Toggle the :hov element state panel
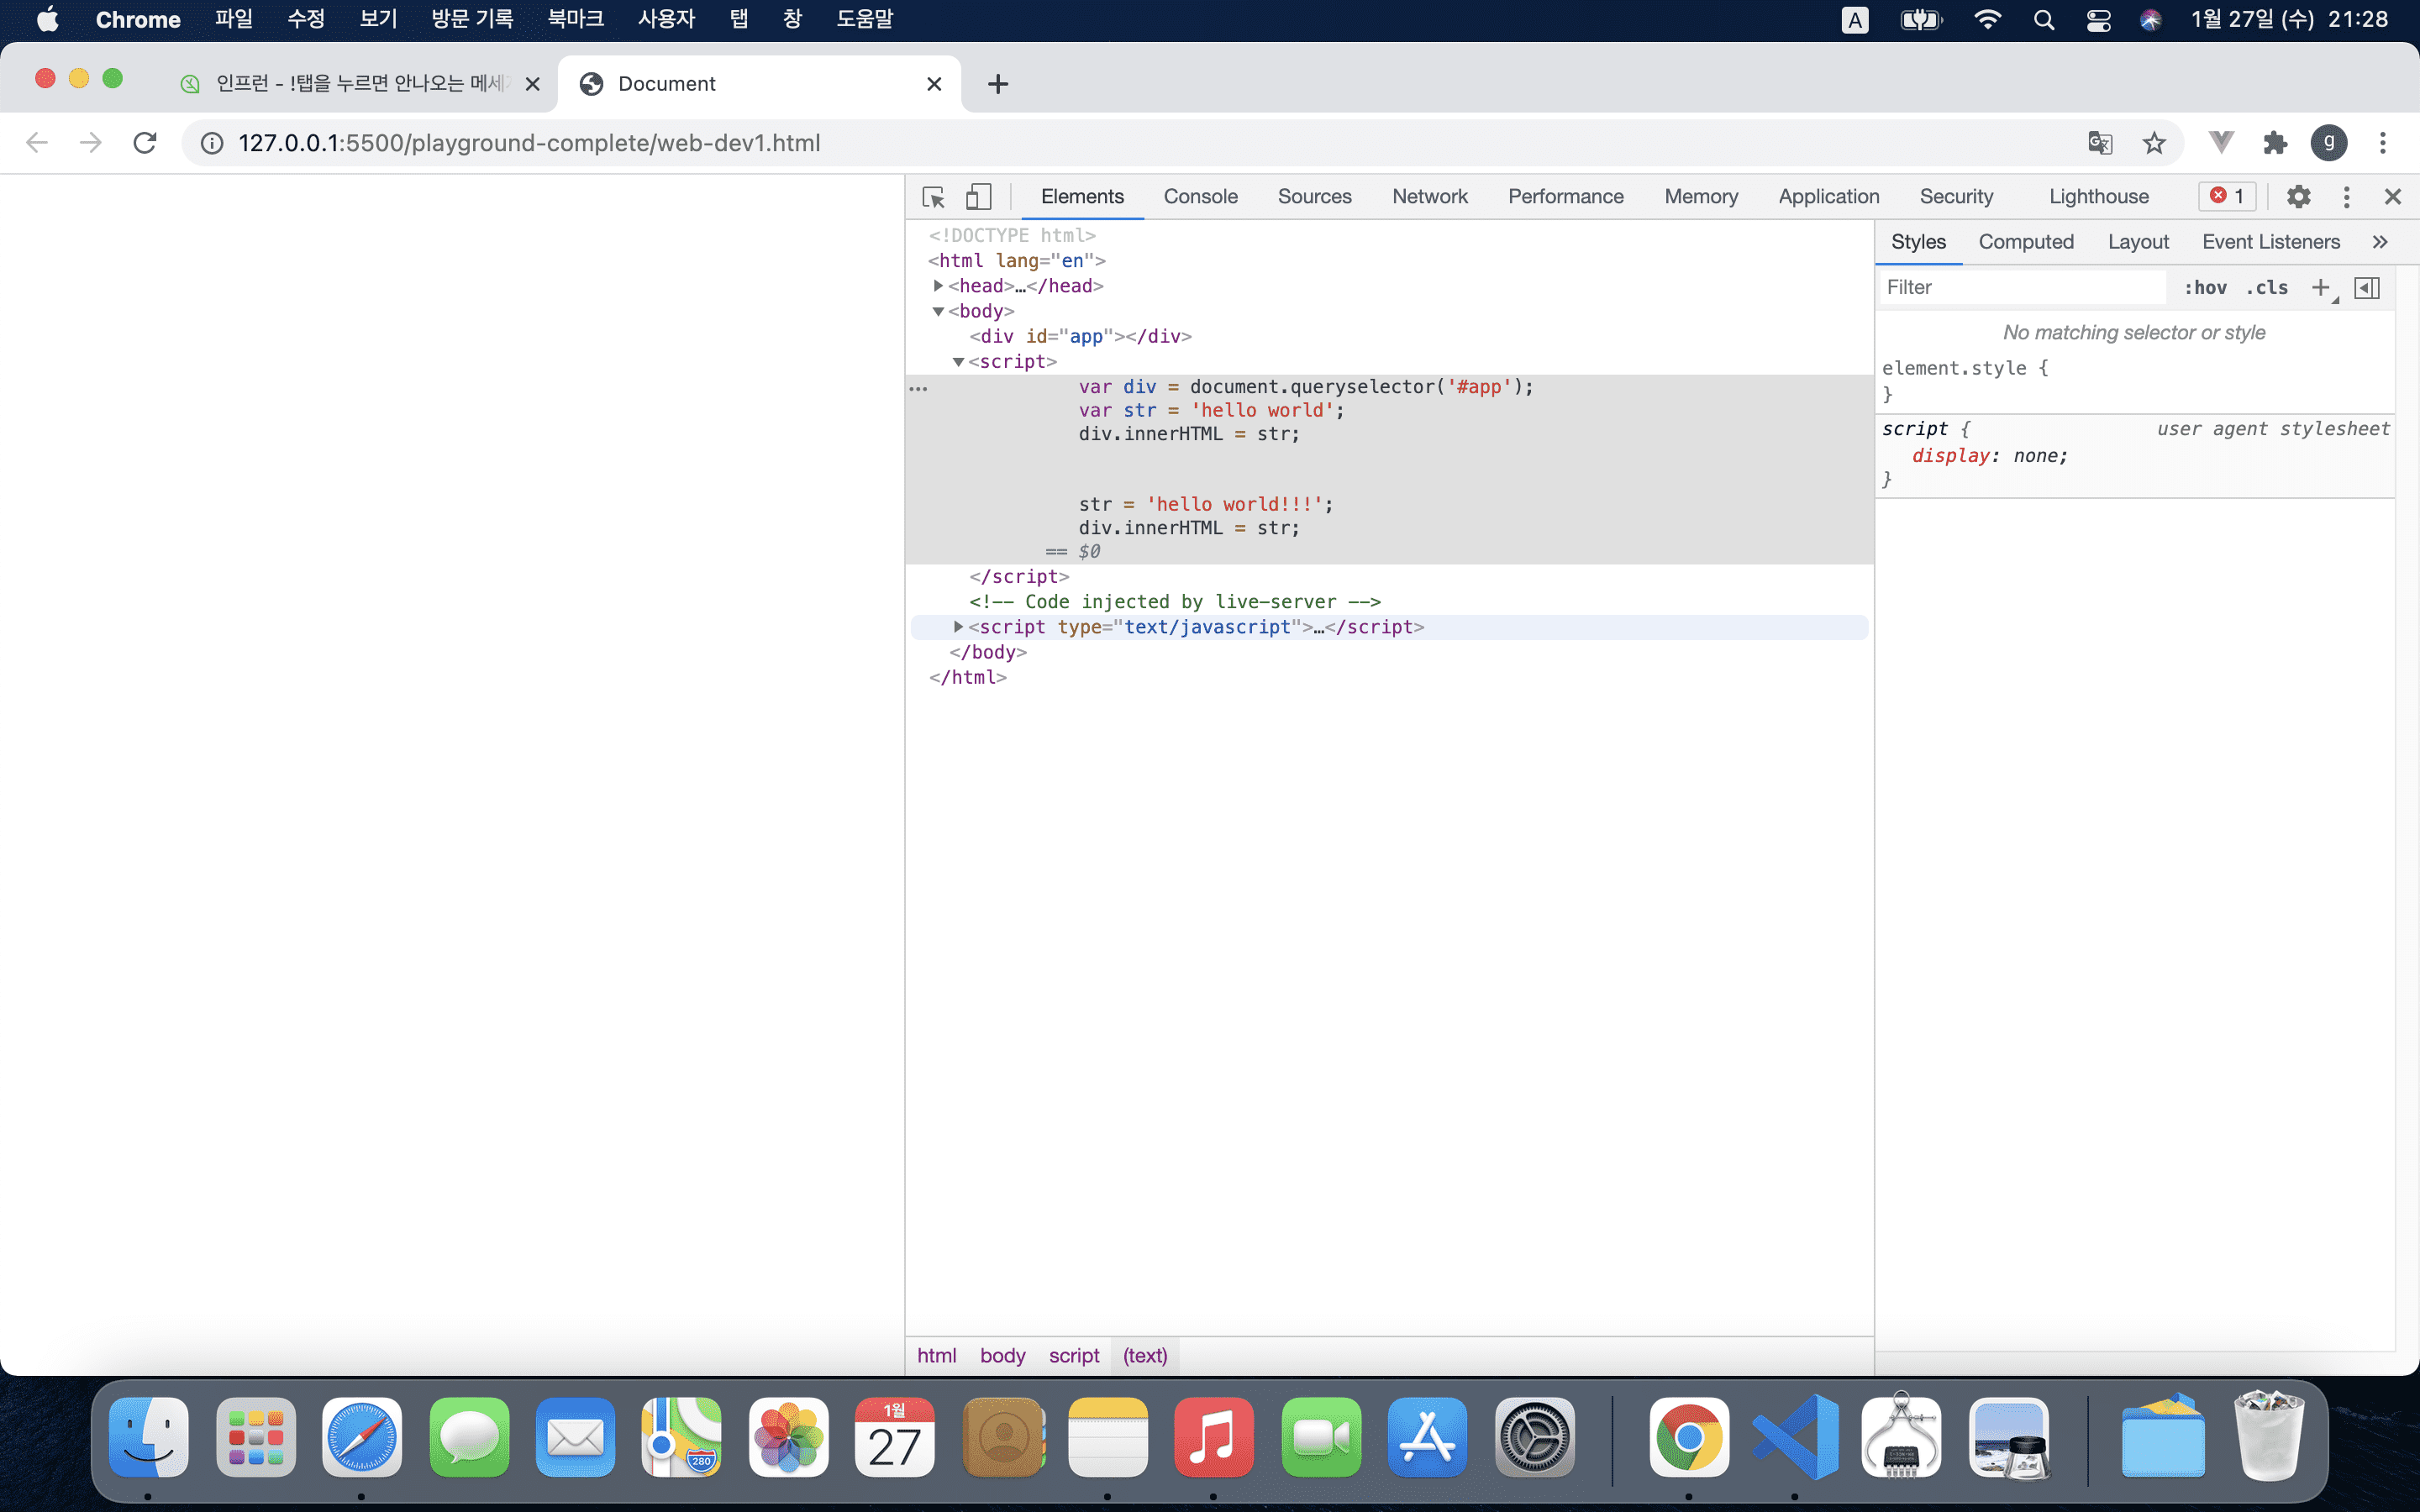The height and width of the screenshot is (1512, 2420). [2204, 288]
